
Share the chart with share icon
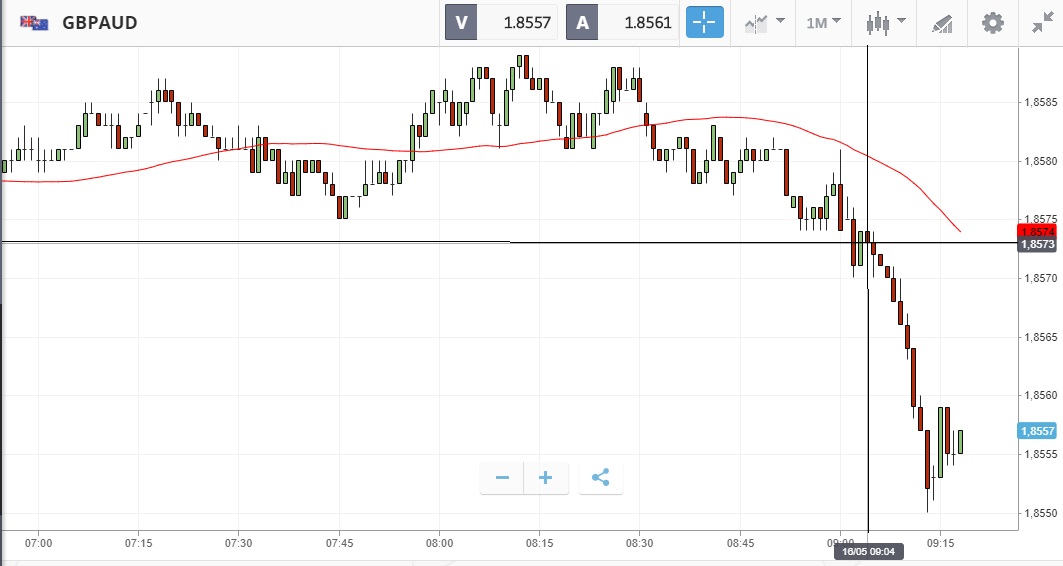coord(600,477)
